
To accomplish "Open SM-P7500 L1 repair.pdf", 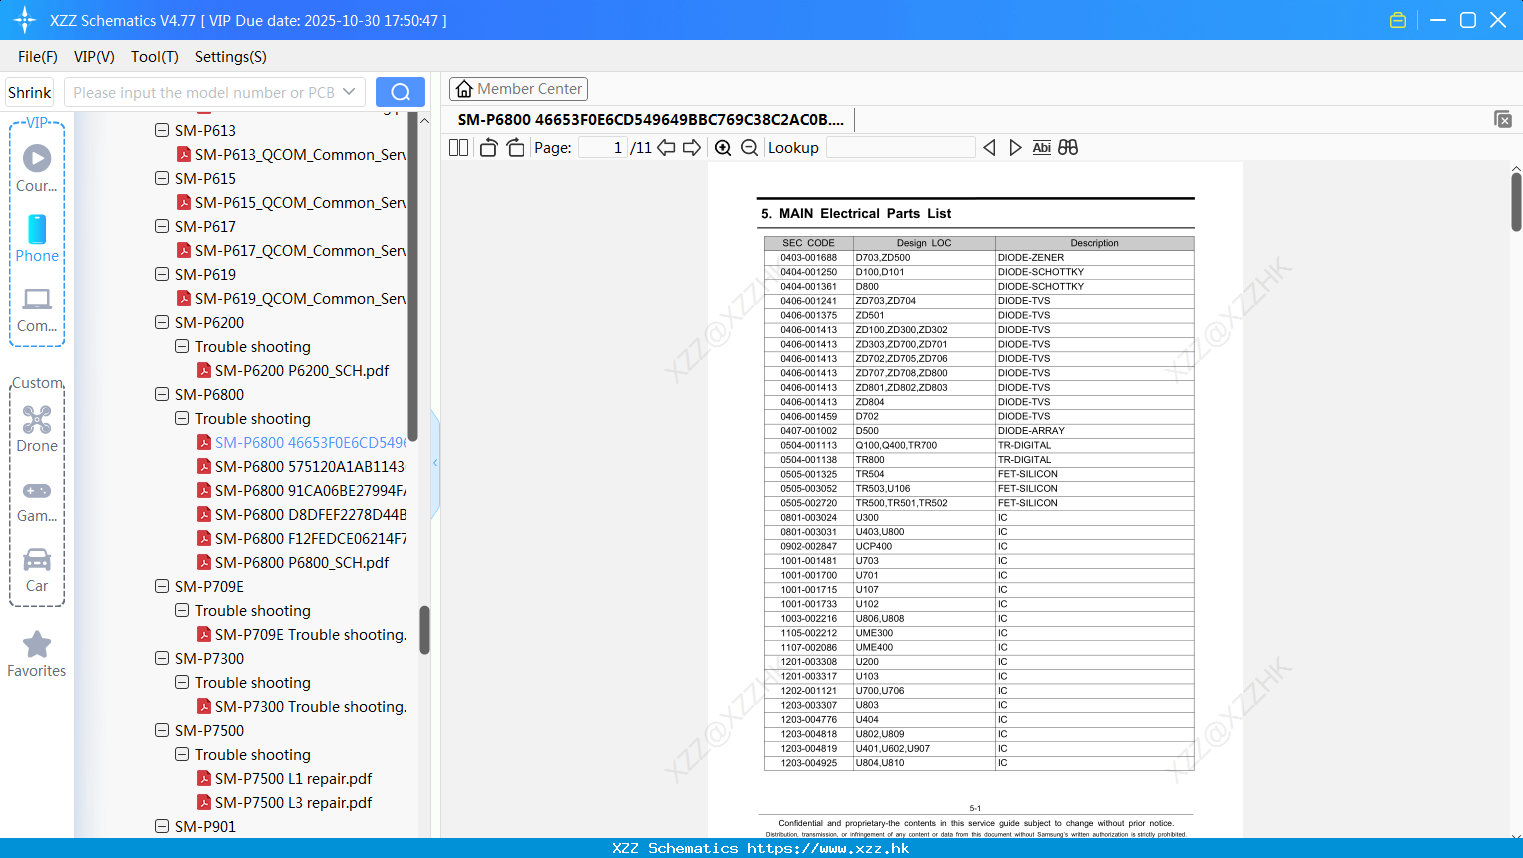I will (x=294, y=778).
